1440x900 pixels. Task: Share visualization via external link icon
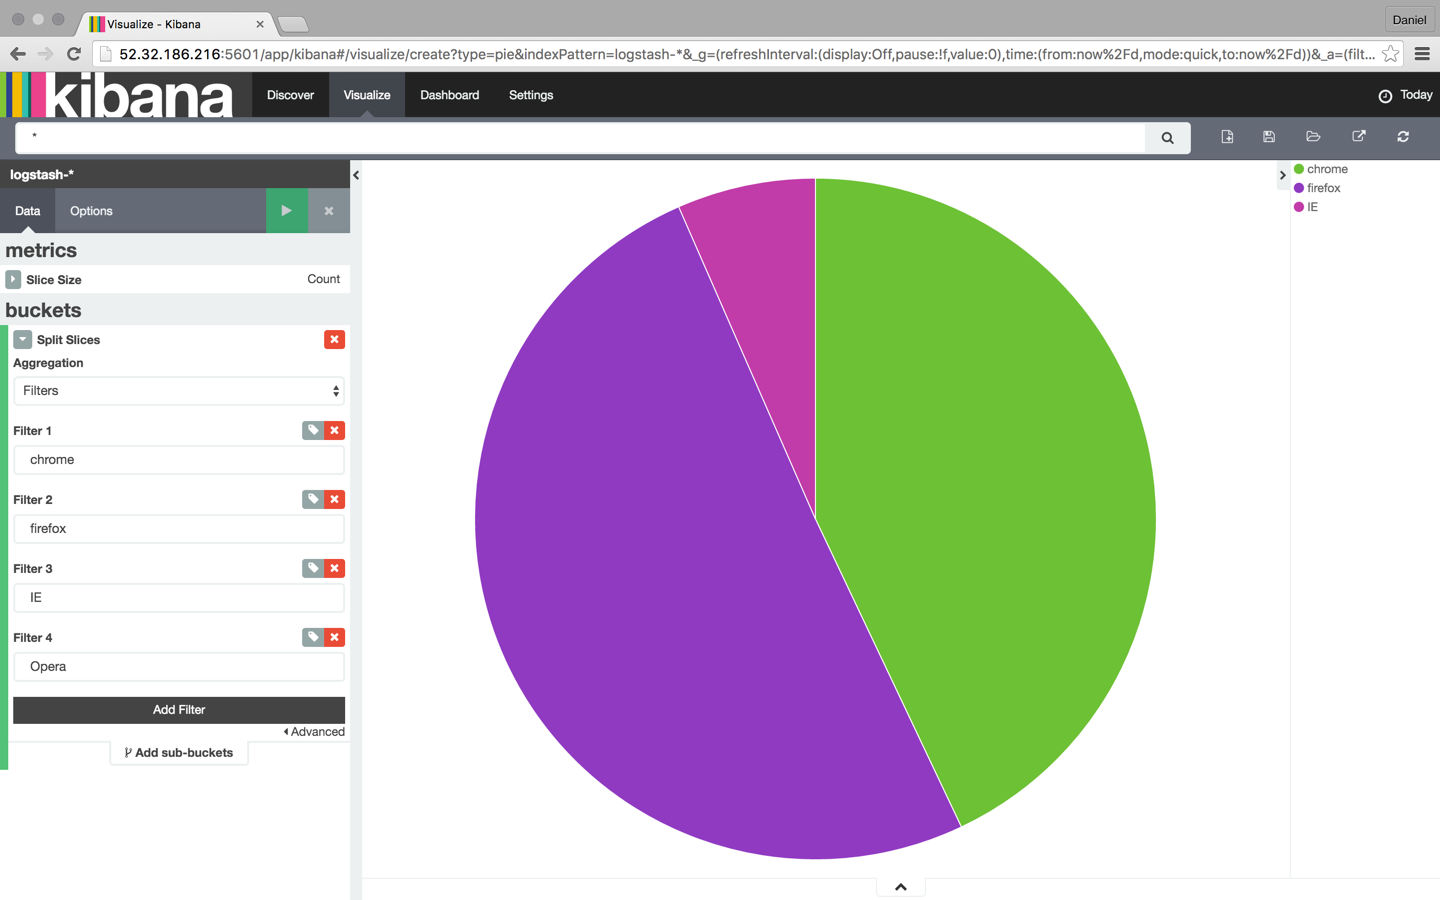[x=1358, y=137]
